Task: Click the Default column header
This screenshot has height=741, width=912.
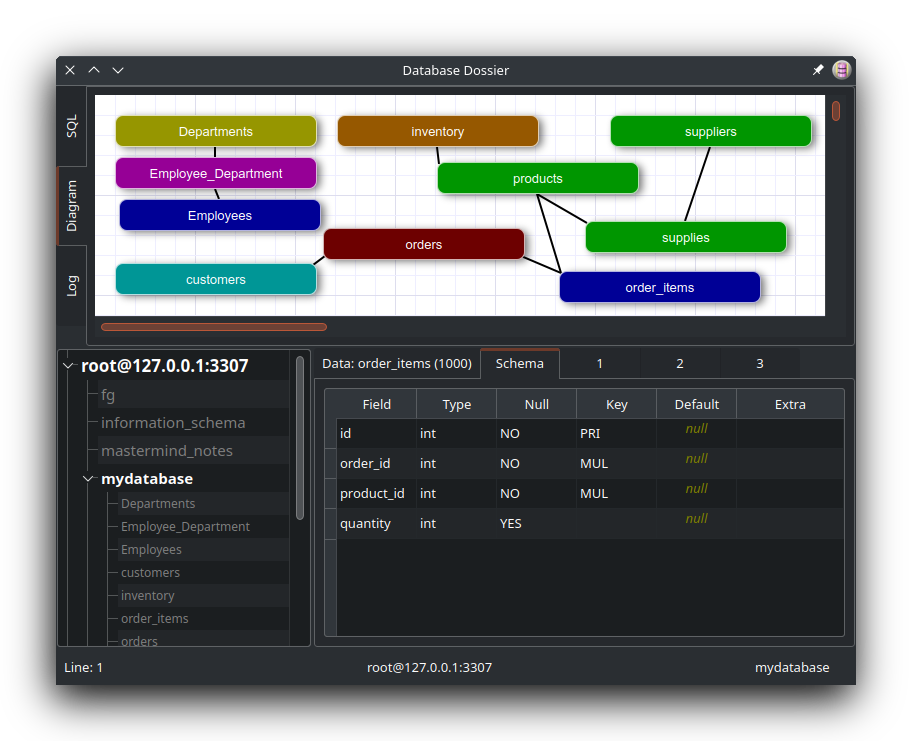Action: pos(696,404)
